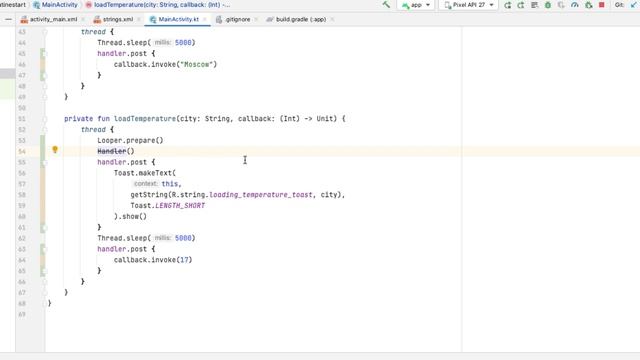The image size is (640, 360).
Task: Click the fold end marker at line 68
Action: point(44,304)
